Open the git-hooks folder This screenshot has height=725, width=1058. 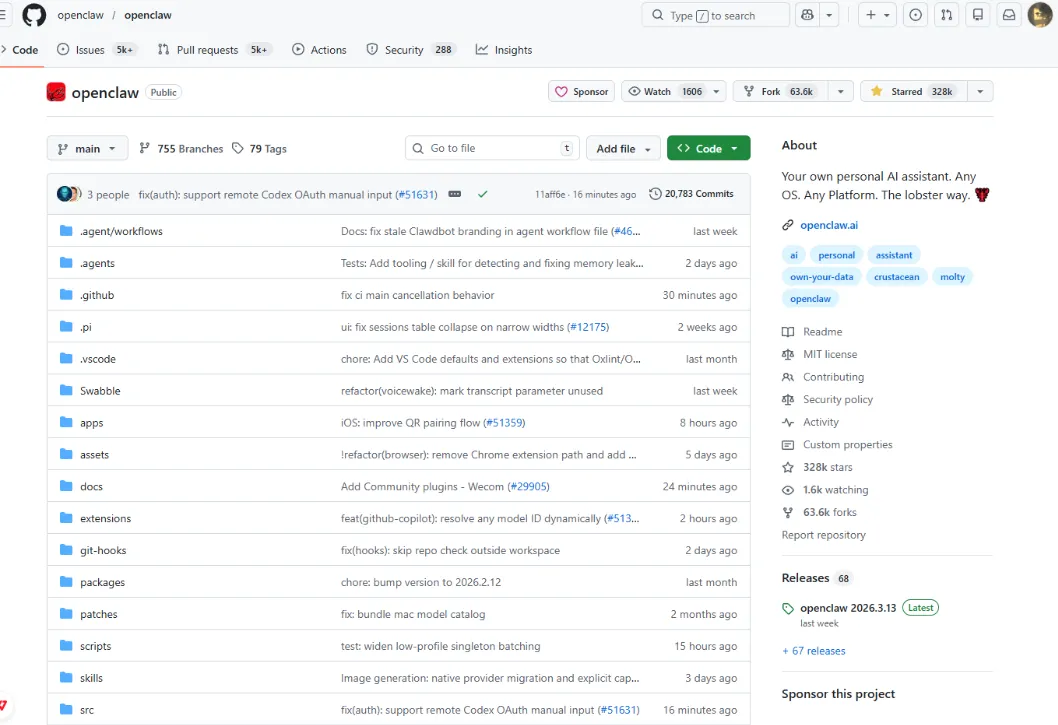point(103,550)
